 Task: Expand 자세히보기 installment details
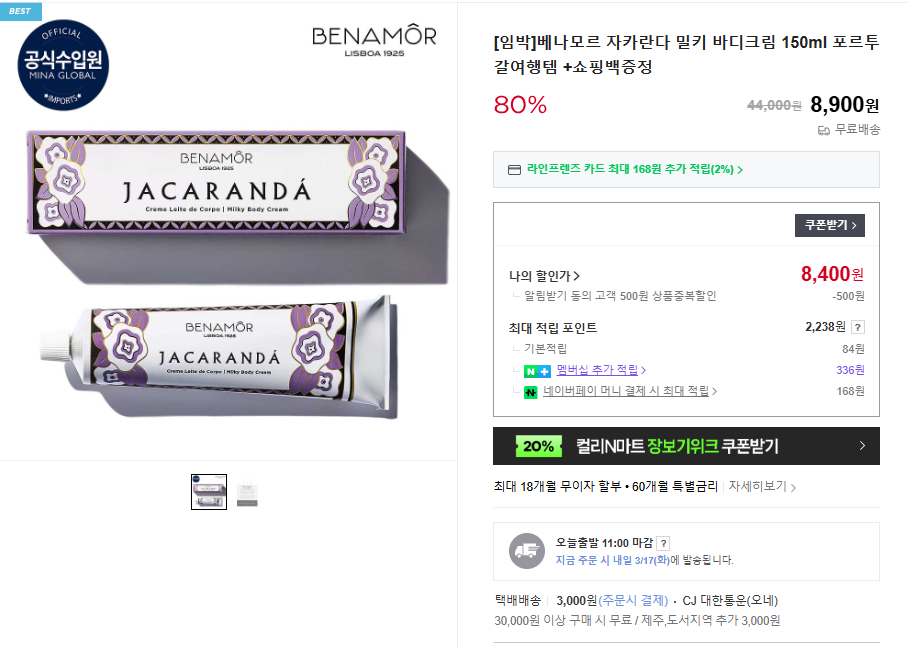762,487
